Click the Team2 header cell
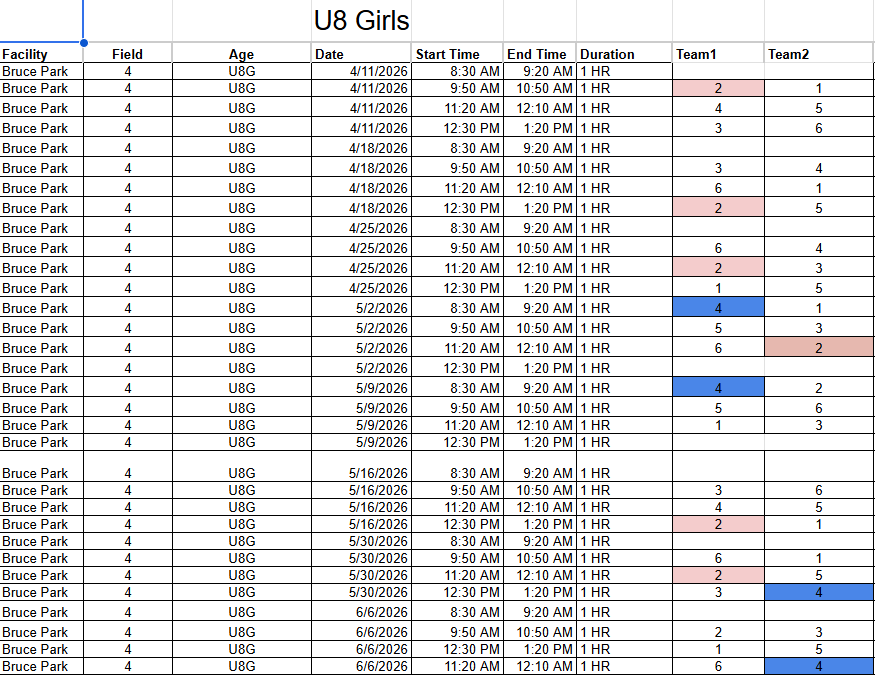 (x=818, y=54)
